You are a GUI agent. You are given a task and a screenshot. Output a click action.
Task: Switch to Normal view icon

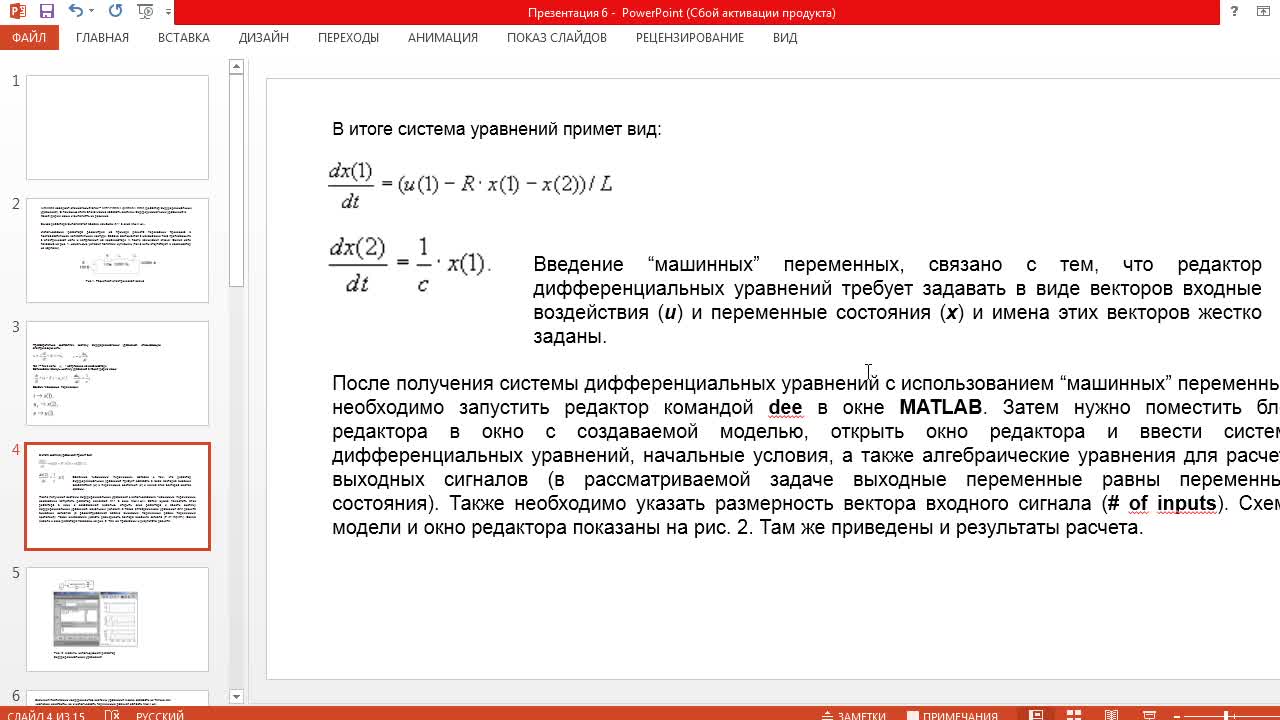pyautogui.click(x=1036, y=715)
